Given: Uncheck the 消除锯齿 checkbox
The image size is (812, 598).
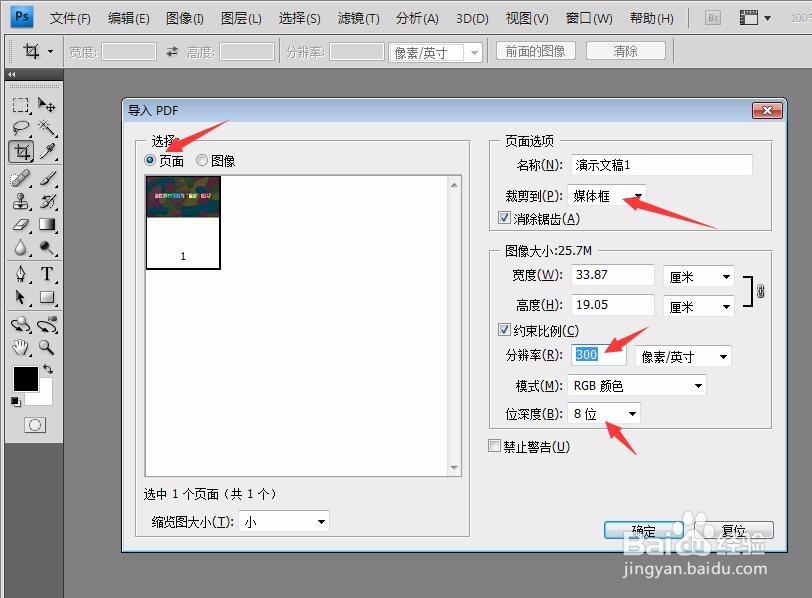Looking at the screenshot, I should (x=505, y=218).
